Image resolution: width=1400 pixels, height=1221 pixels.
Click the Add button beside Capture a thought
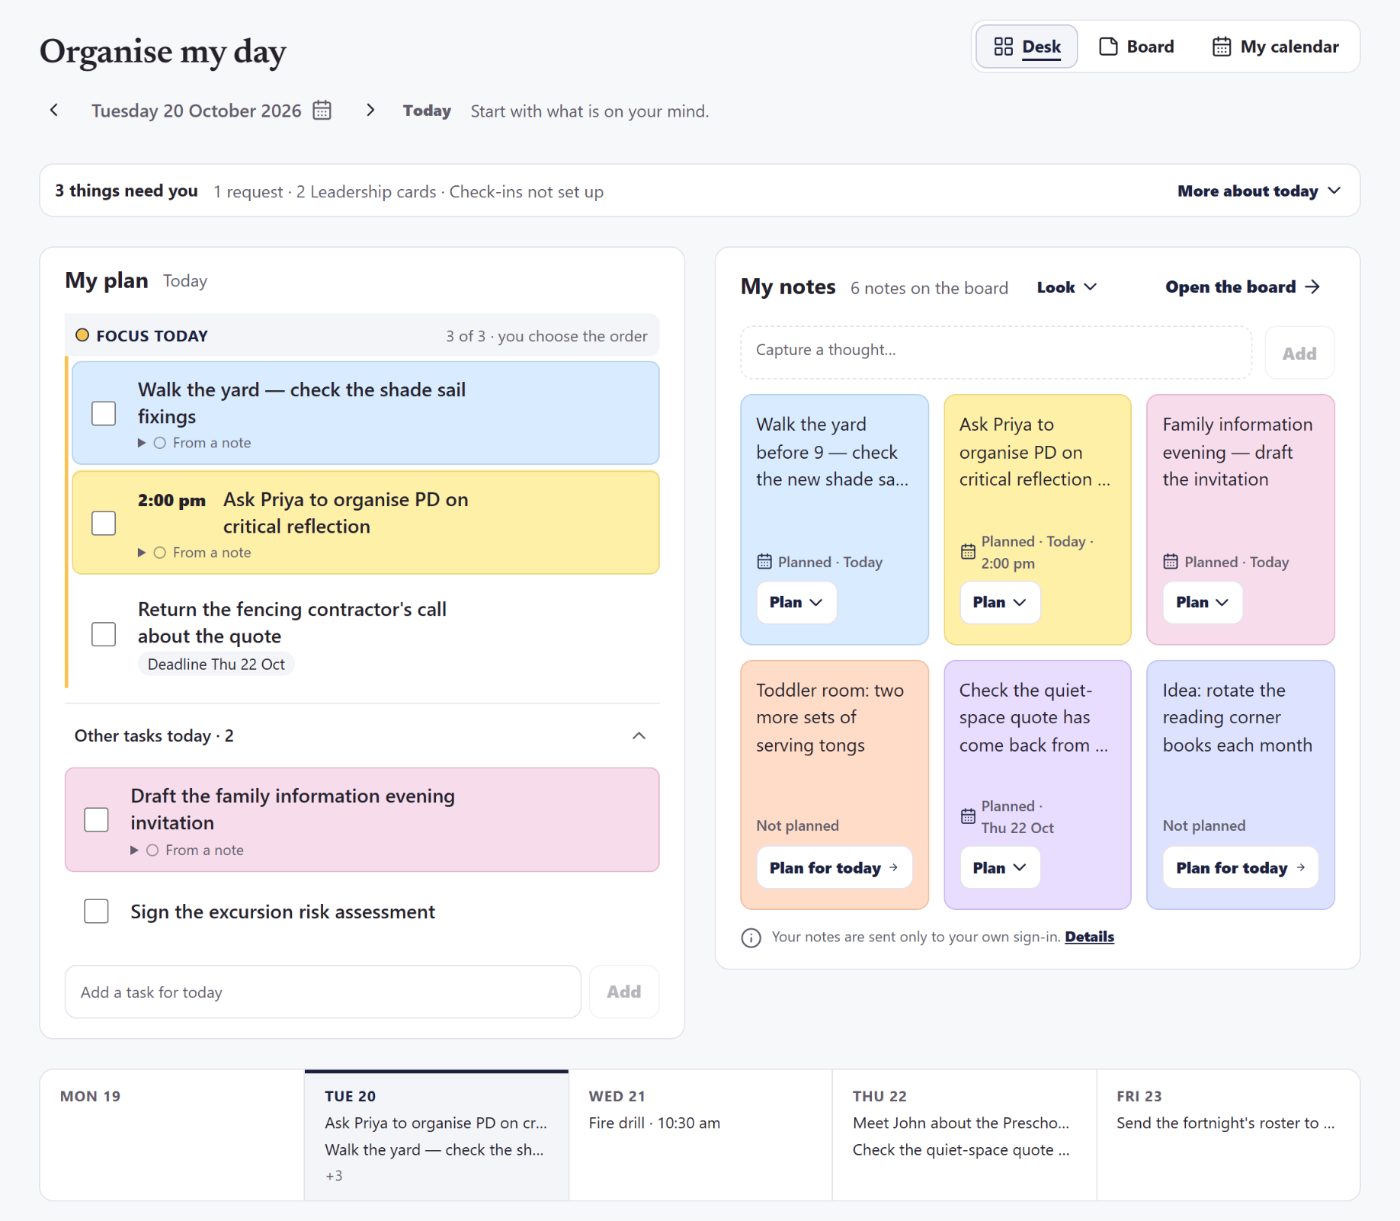click(x=1299, y=353)
